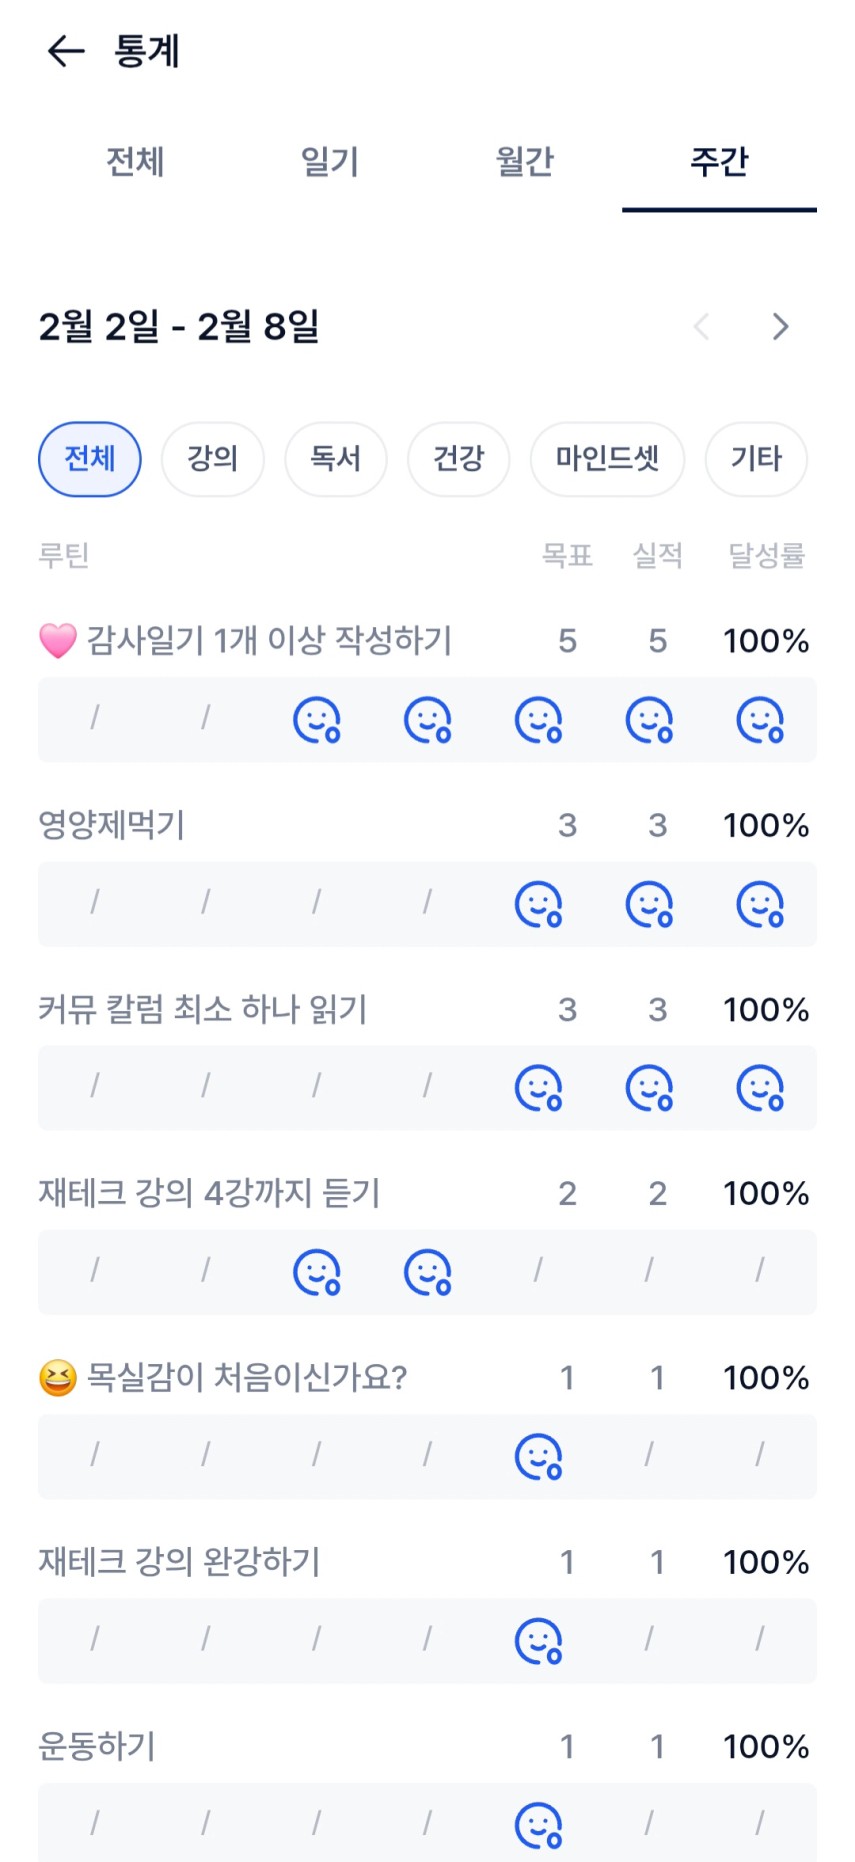
Task: Tap the smiley in 운동하기 row
Action: click(x=538, y=1826)
